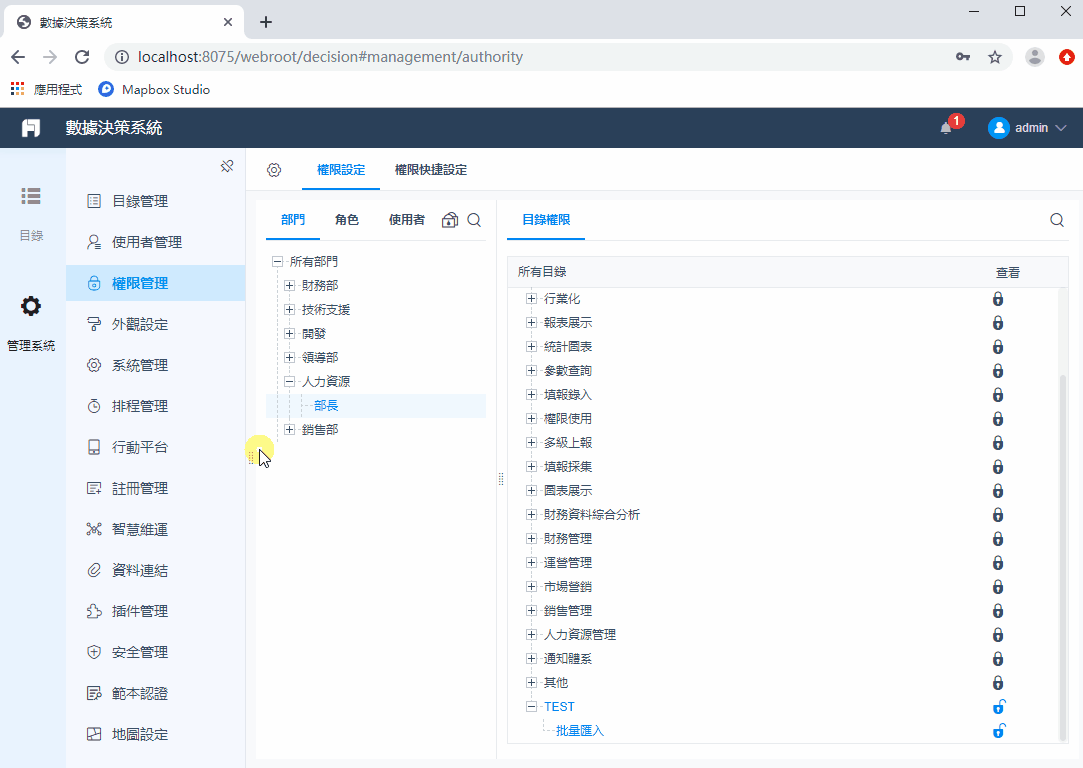Open the Mapbox Studio bookmark
The width and height of the screenshot is (1083, 768).
153,89
